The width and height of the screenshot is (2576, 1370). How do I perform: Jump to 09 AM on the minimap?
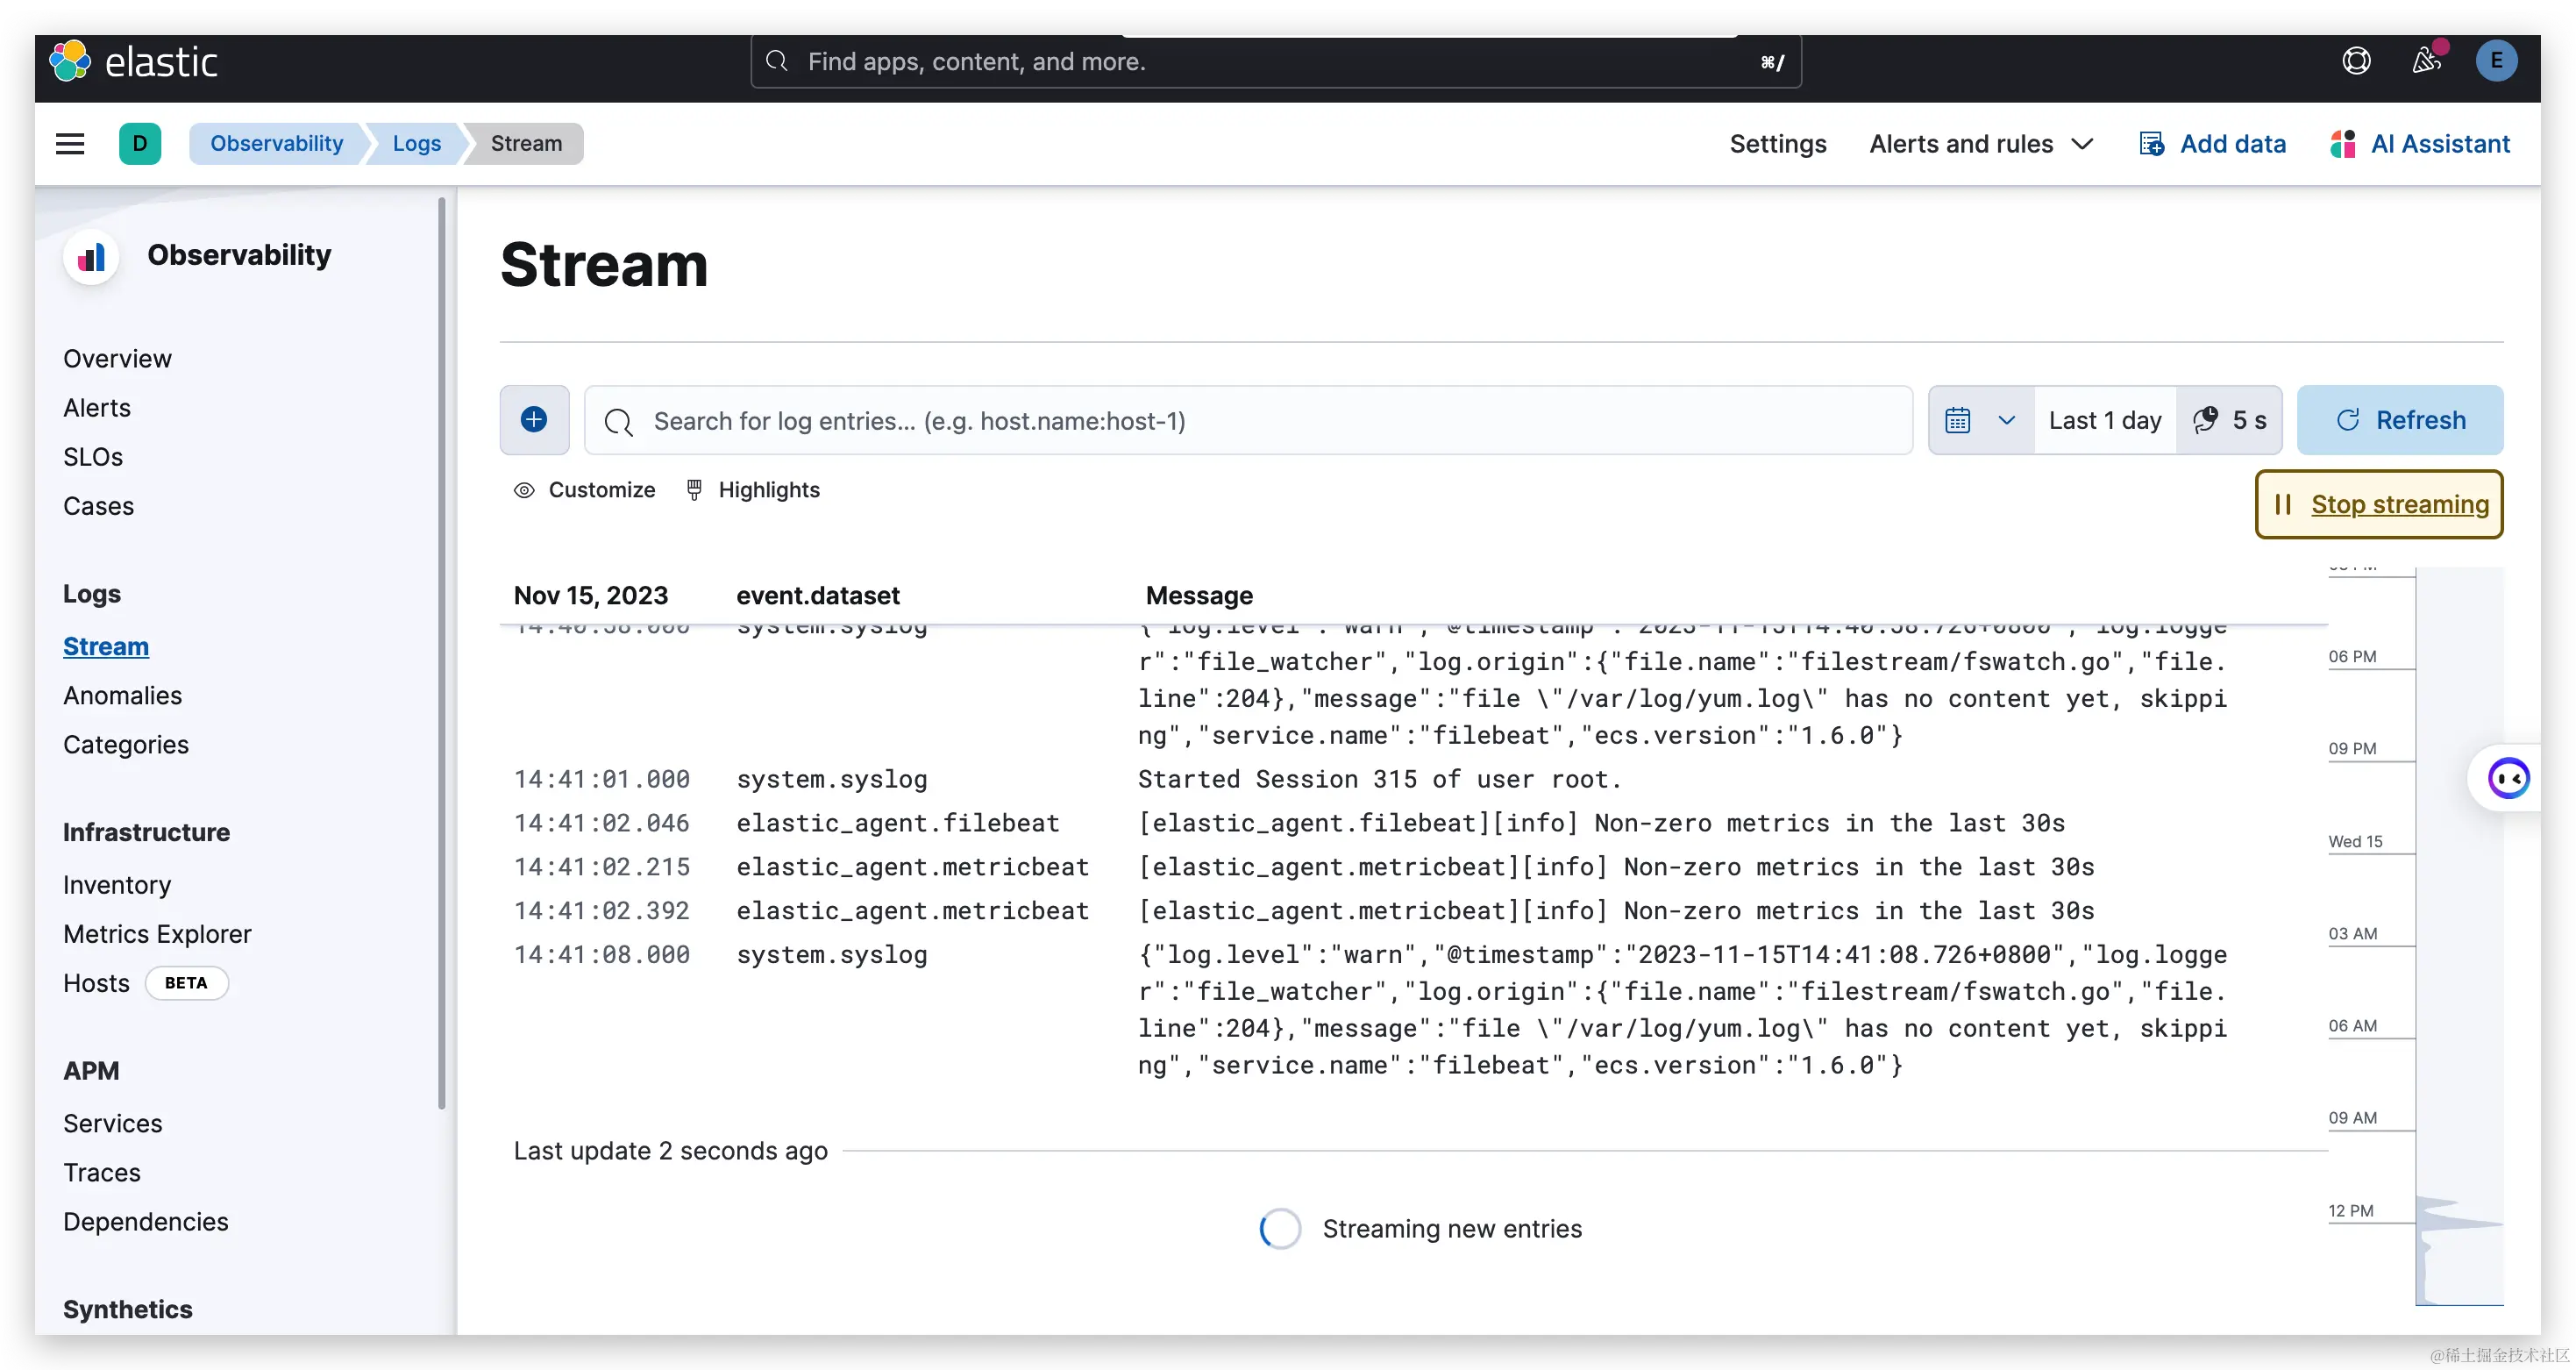click(2352, 1117)
